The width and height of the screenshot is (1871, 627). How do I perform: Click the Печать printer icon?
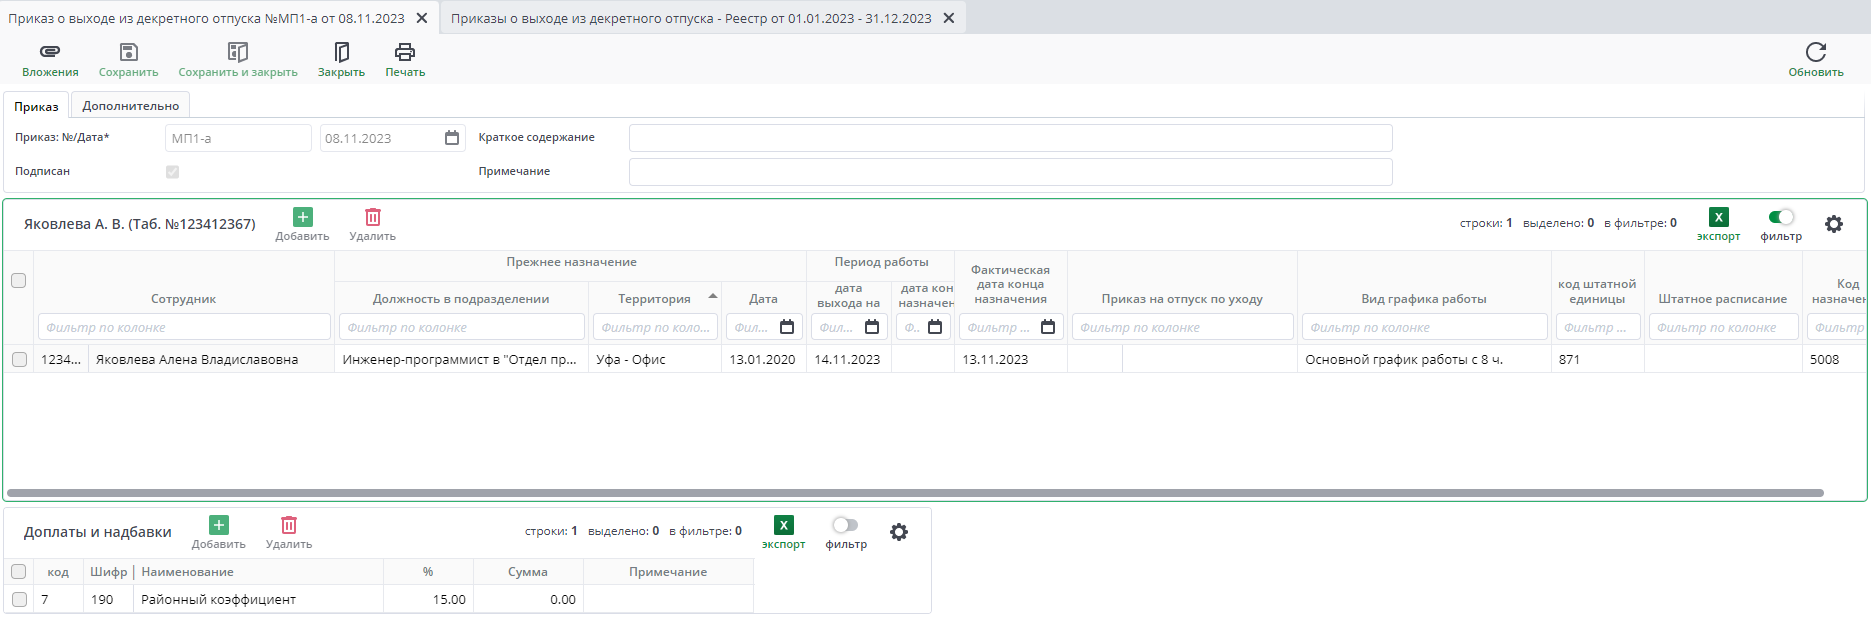tap(405, 52)
